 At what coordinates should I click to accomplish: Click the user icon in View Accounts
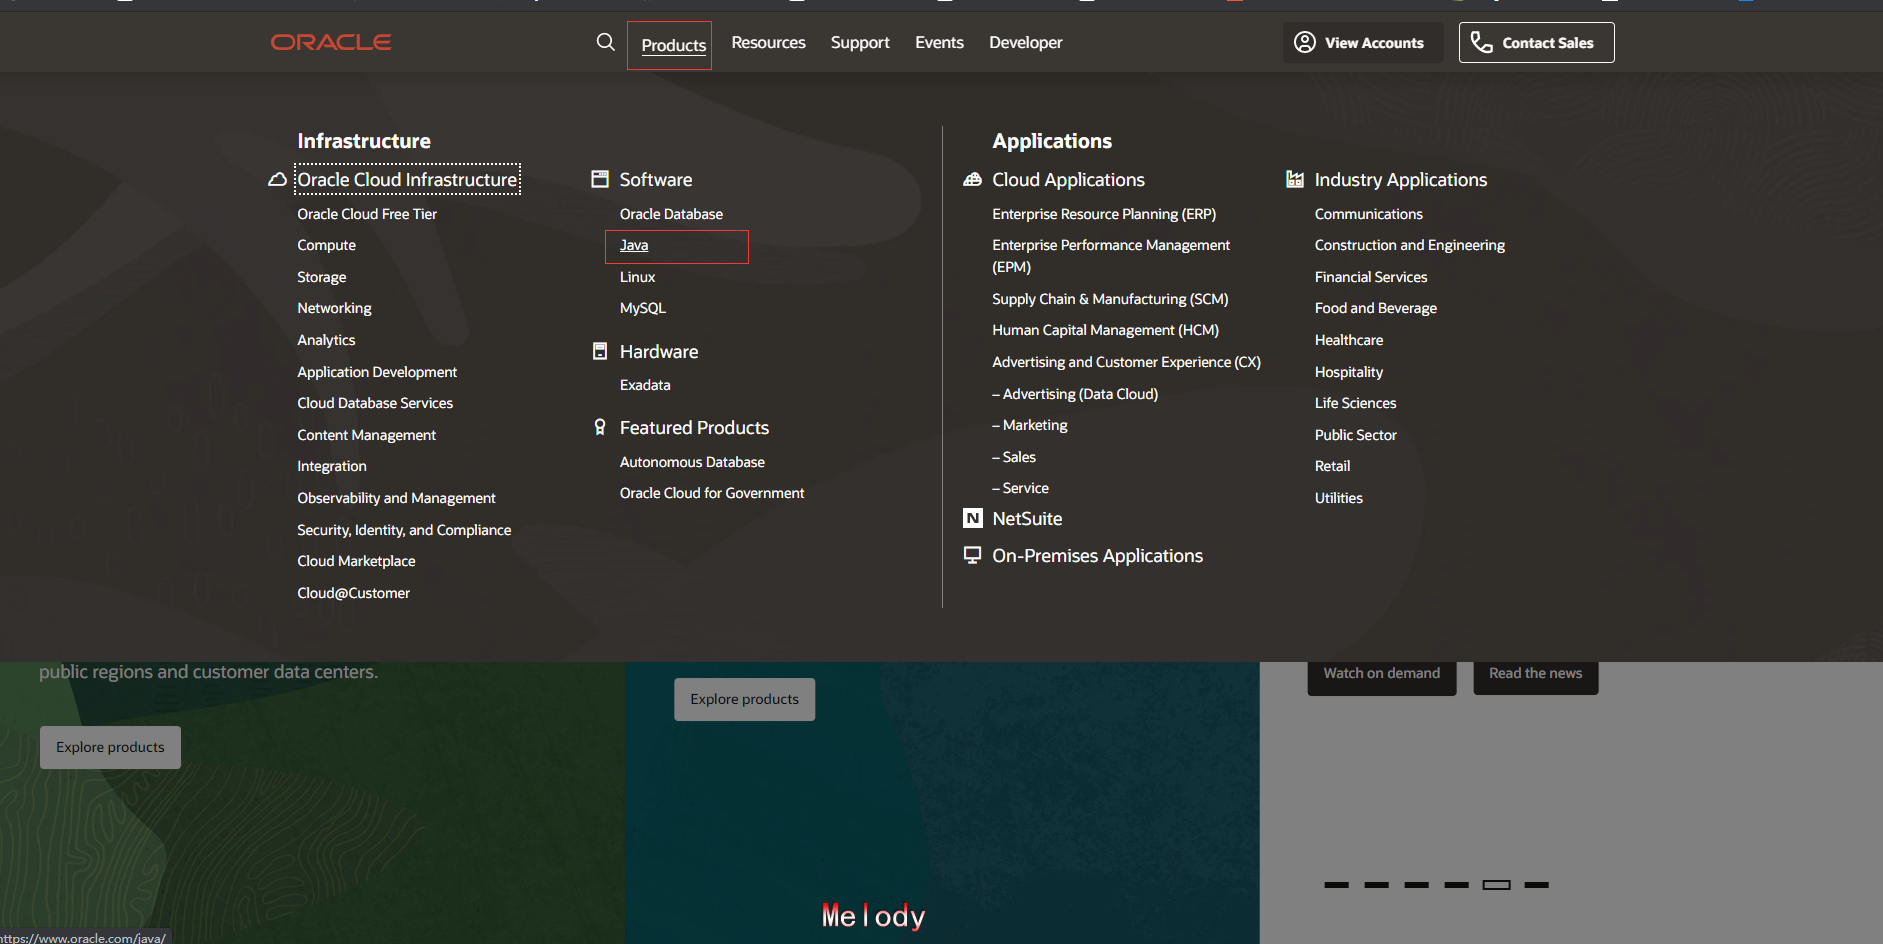[1304, 42]
